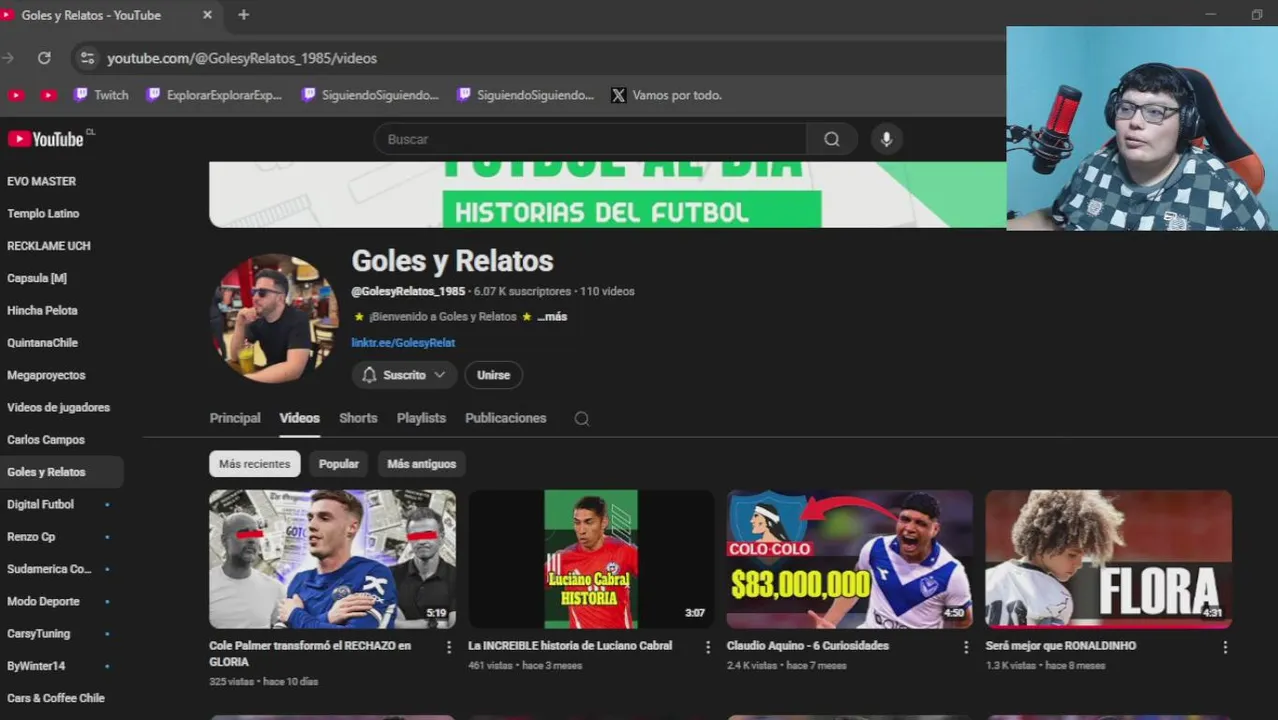This screenshot has height=720, width=1278.
Task: Select the Videos tab
Action: point(299,418)
